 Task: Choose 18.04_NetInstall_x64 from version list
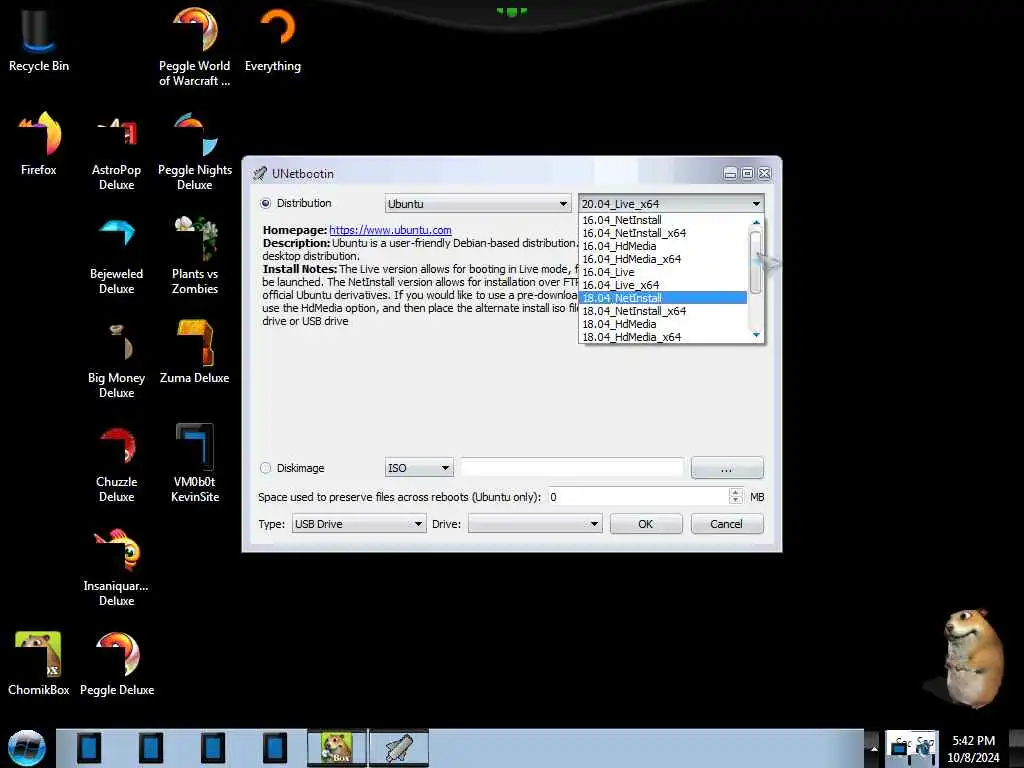coord(662,311)
